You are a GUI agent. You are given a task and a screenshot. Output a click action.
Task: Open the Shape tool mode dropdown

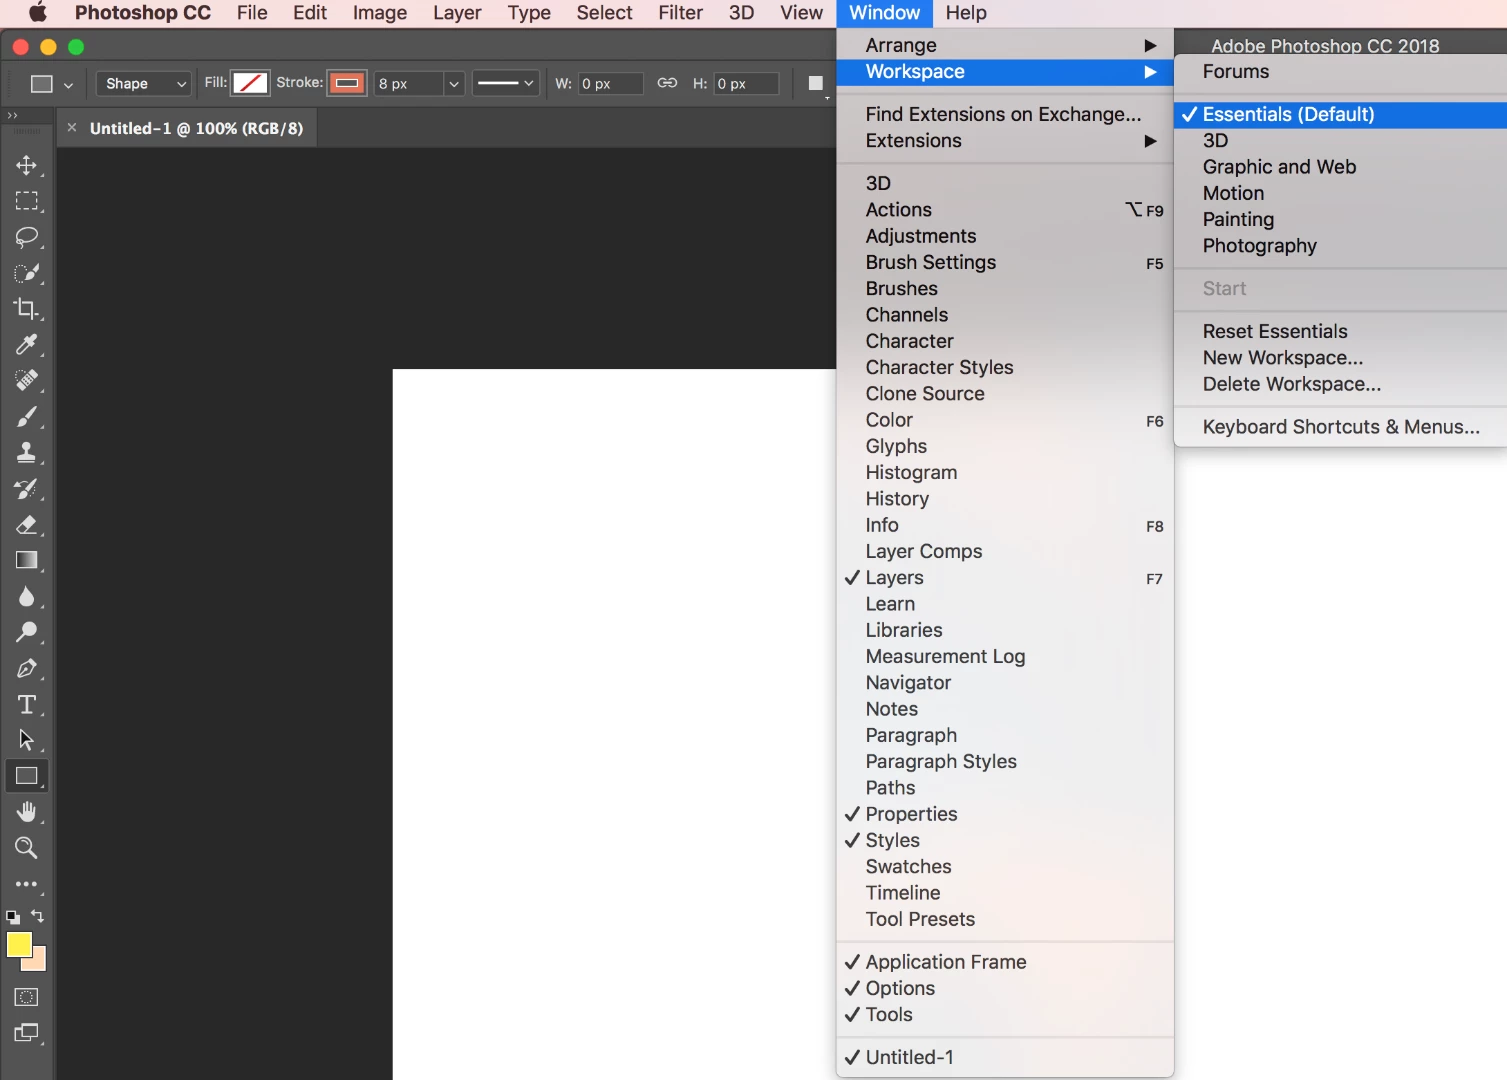[x=144, y=83]
